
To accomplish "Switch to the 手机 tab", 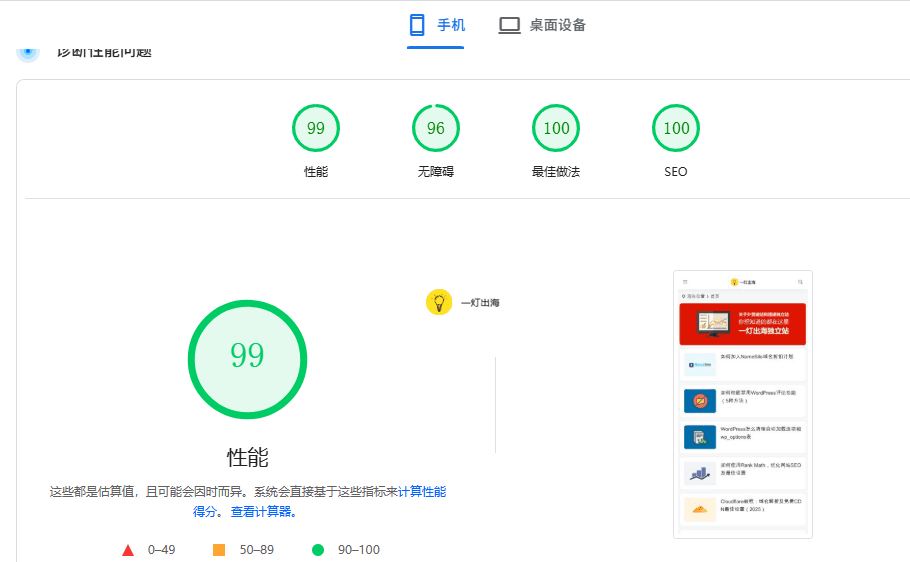I will 436,25.
